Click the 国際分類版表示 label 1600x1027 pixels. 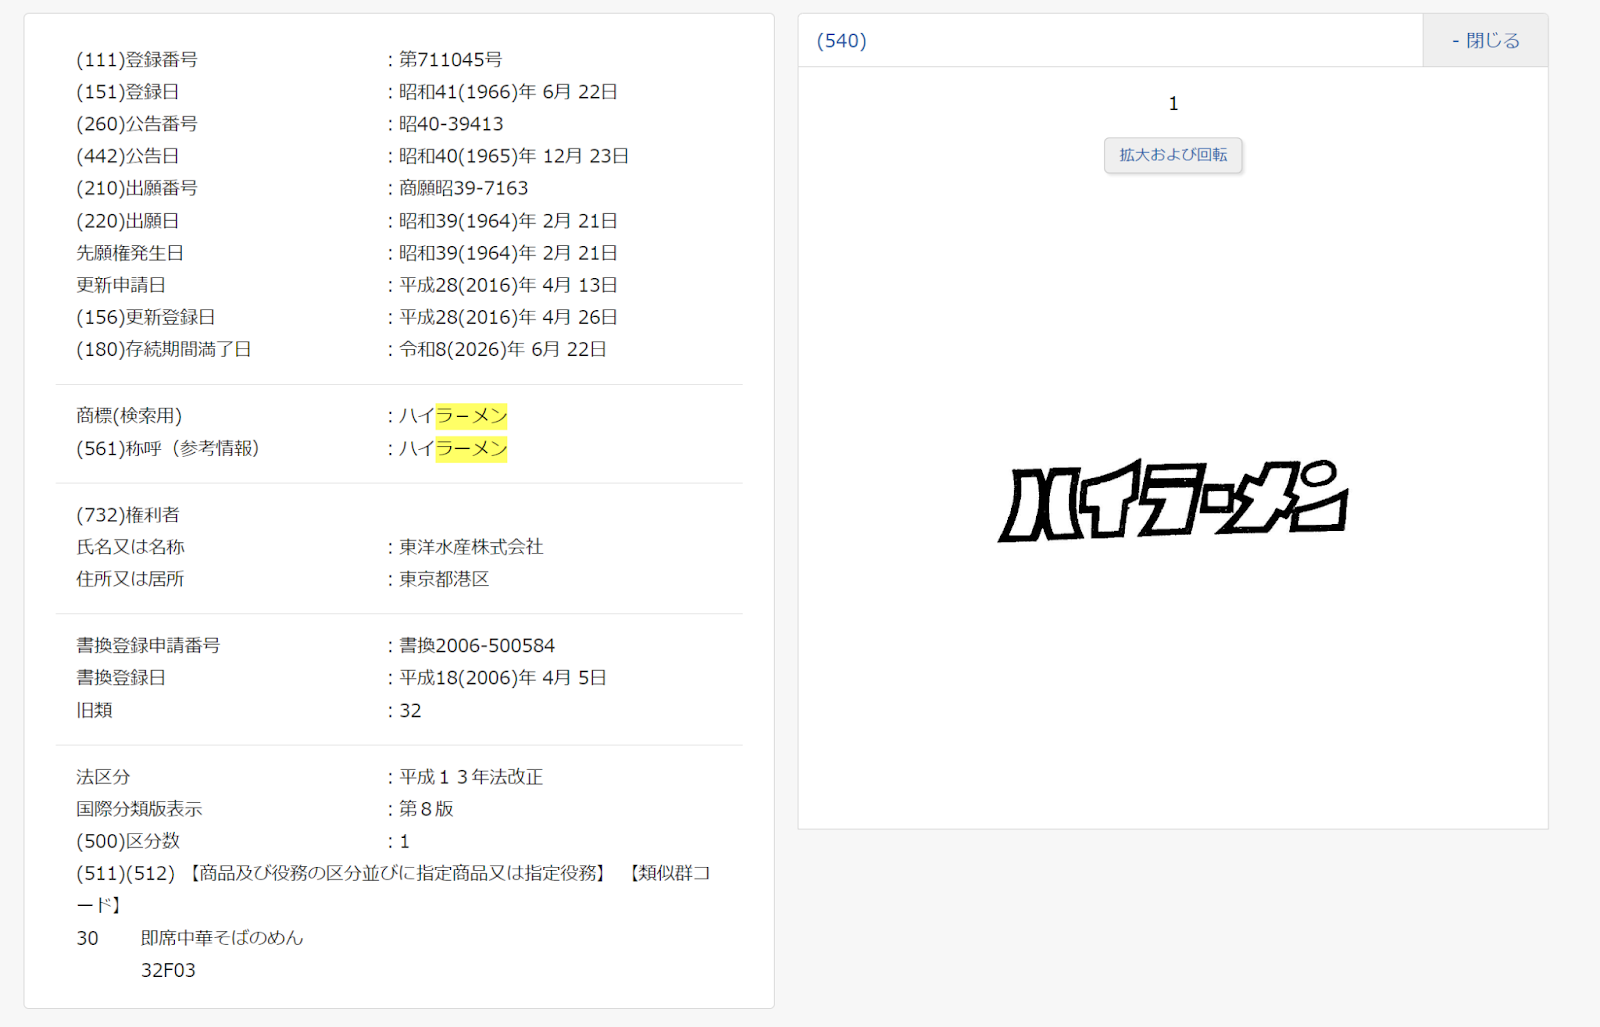139,809
